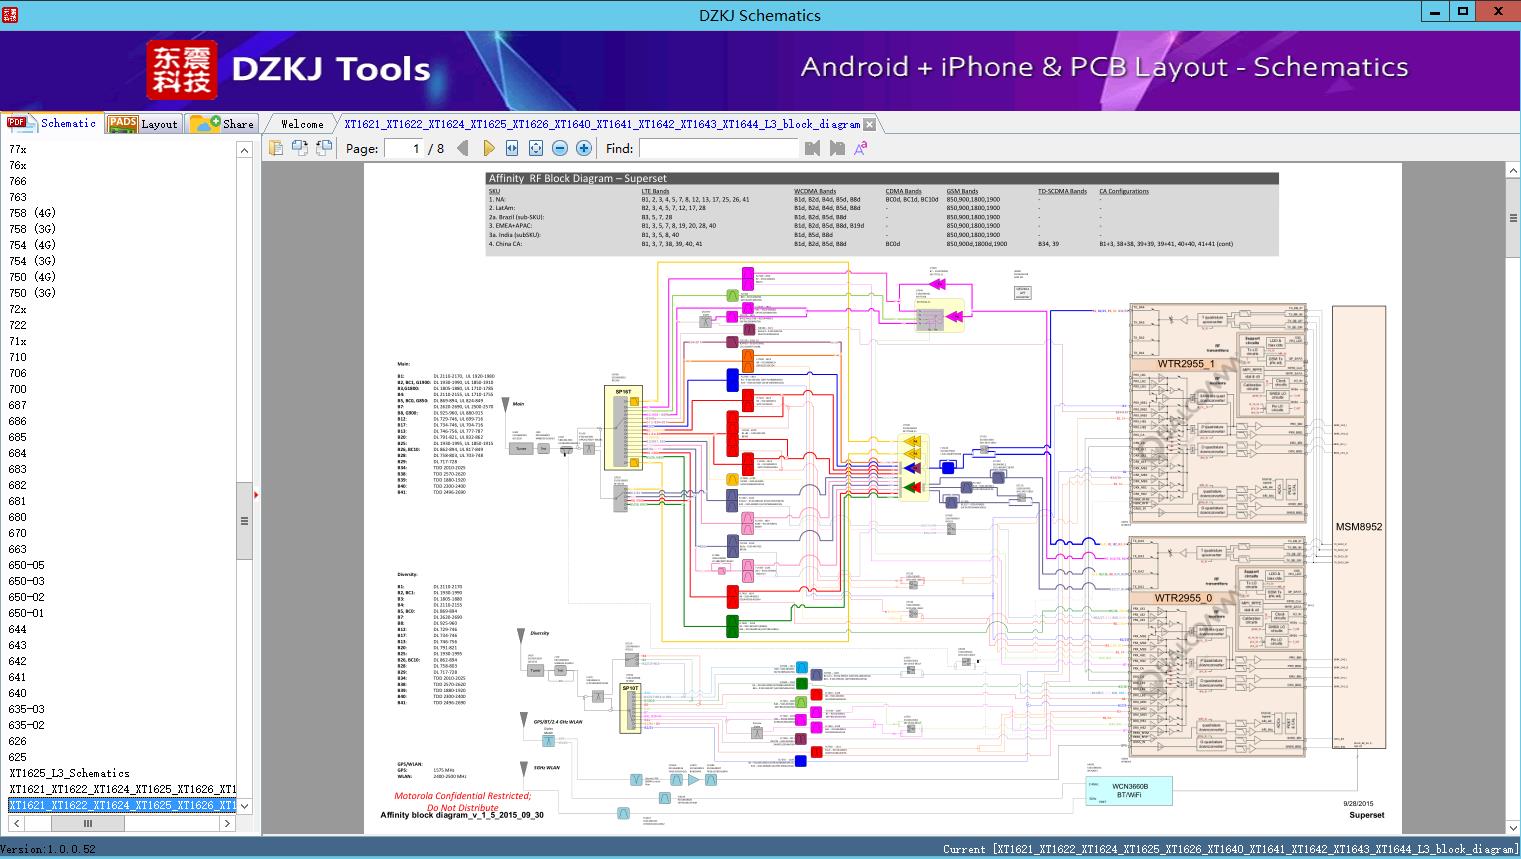The height and width of the screenshot is (859, 1521).
Task: Open the XT1625_L3_Schematics entry
Action: coord(70,773)
